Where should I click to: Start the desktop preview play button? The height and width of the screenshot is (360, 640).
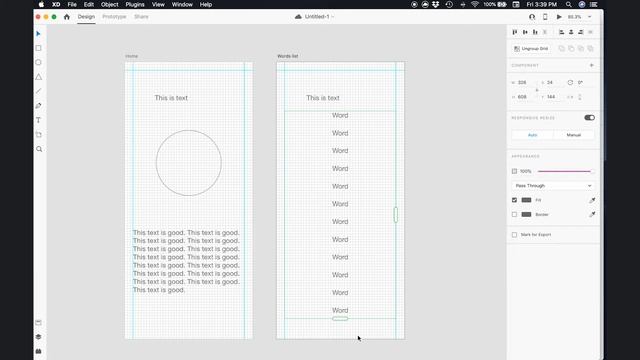tap(559, 17)
